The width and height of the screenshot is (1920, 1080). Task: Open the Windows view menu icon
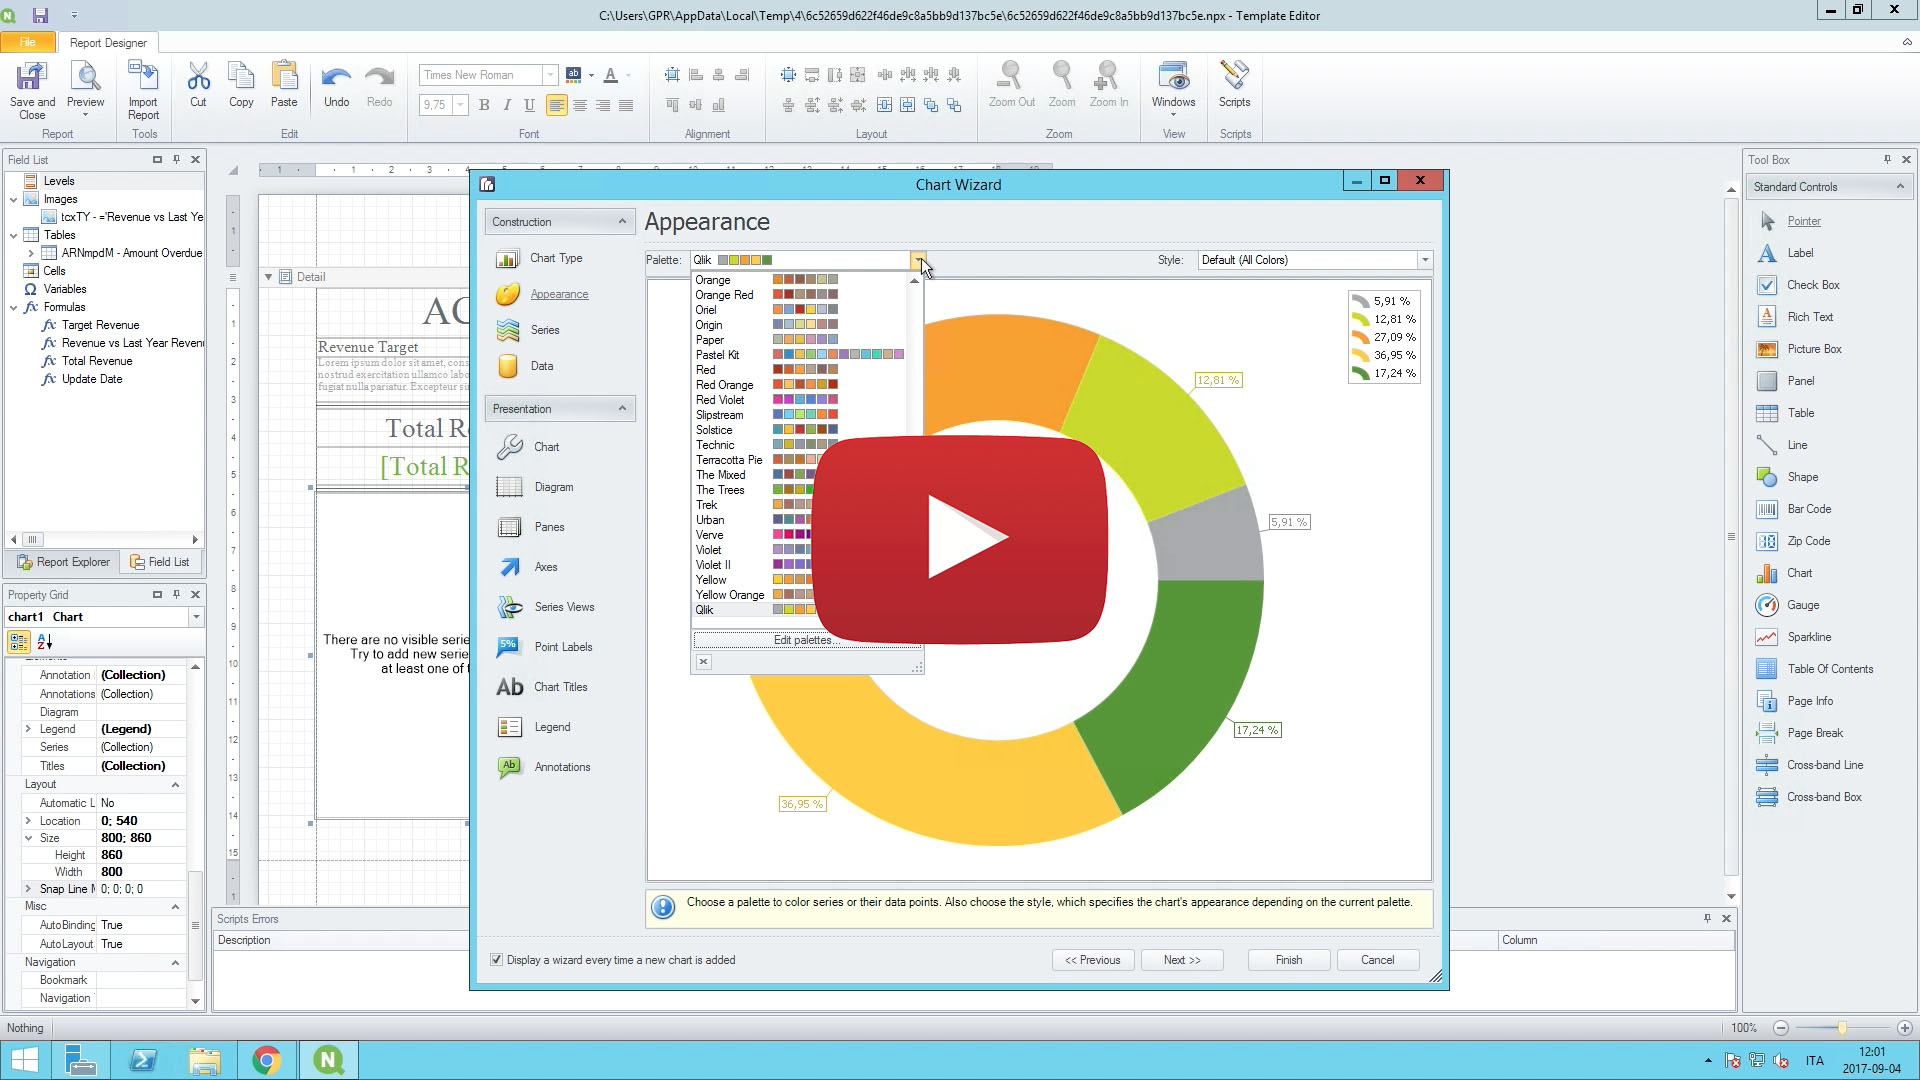click(1173, 77)
